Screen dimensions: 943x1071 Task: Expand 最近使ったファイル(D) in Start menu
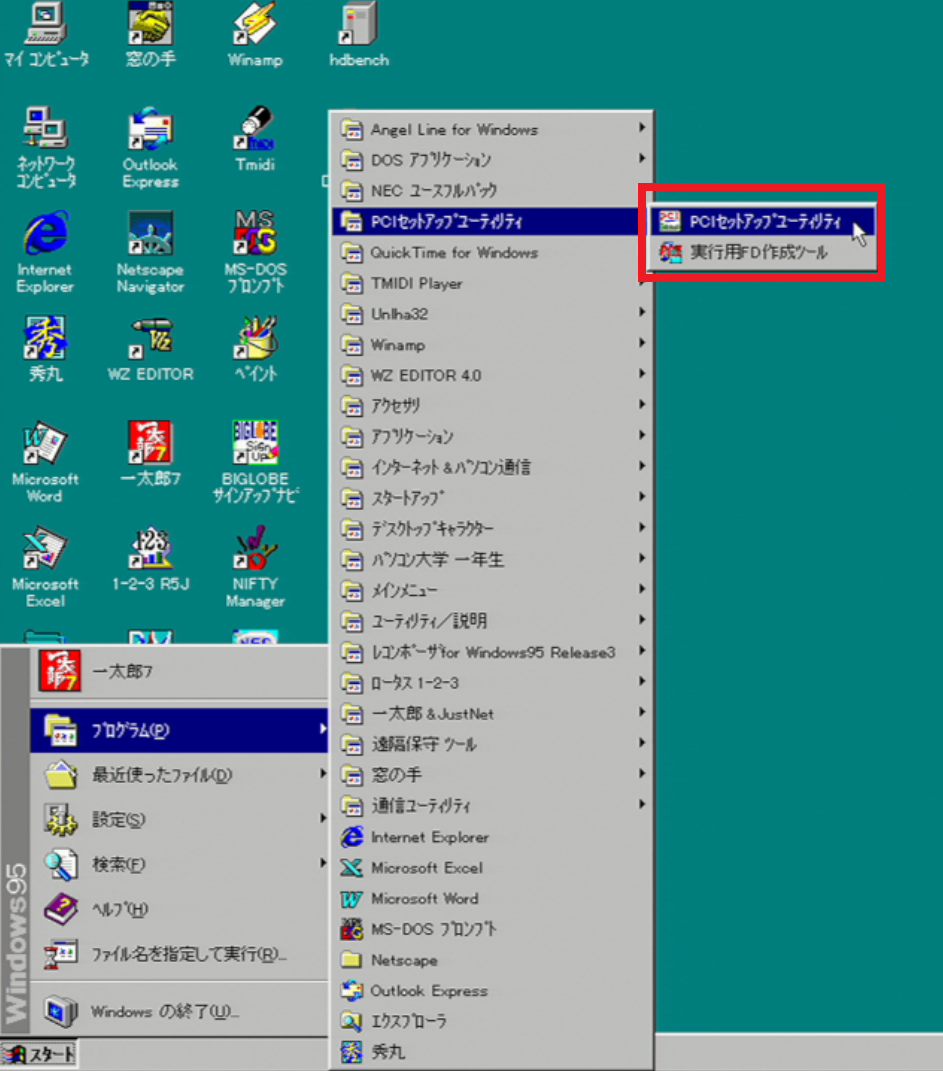[179, 775]
